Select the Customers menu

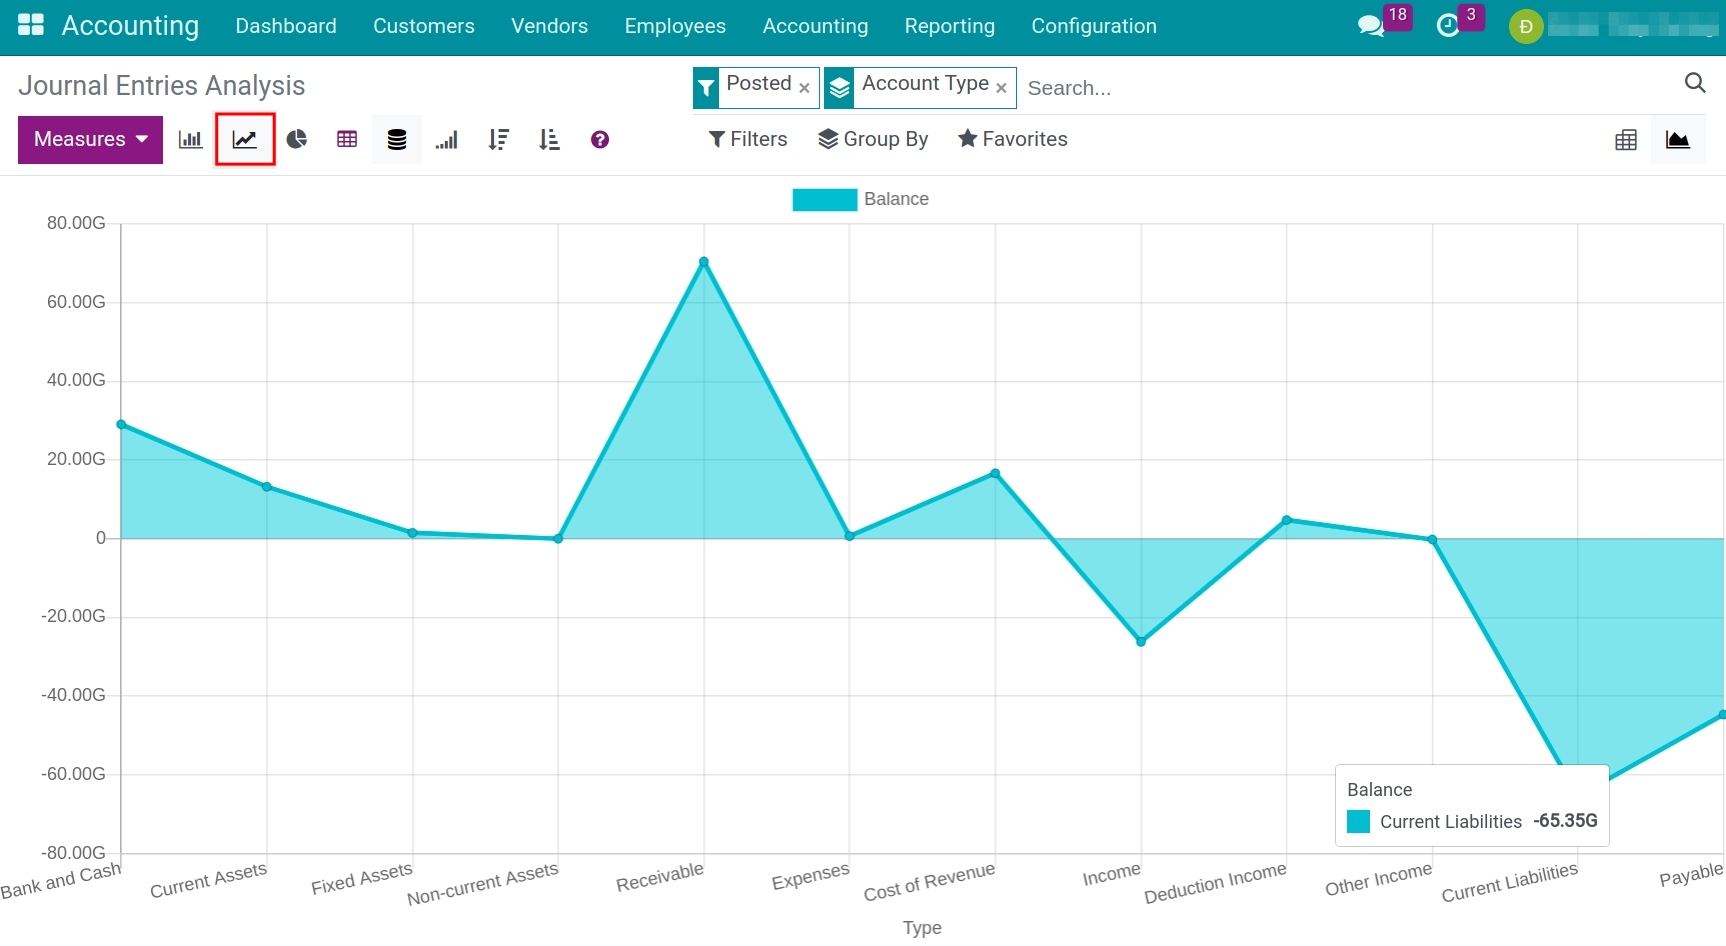(x=423, y=26)
